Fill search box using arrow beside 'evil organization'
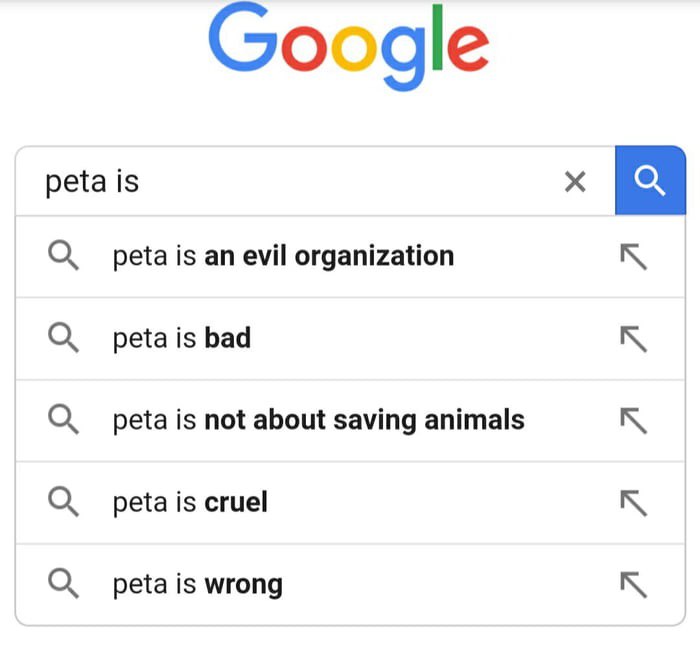The width and height of the screenshot is (700, 668). (633, 257)
